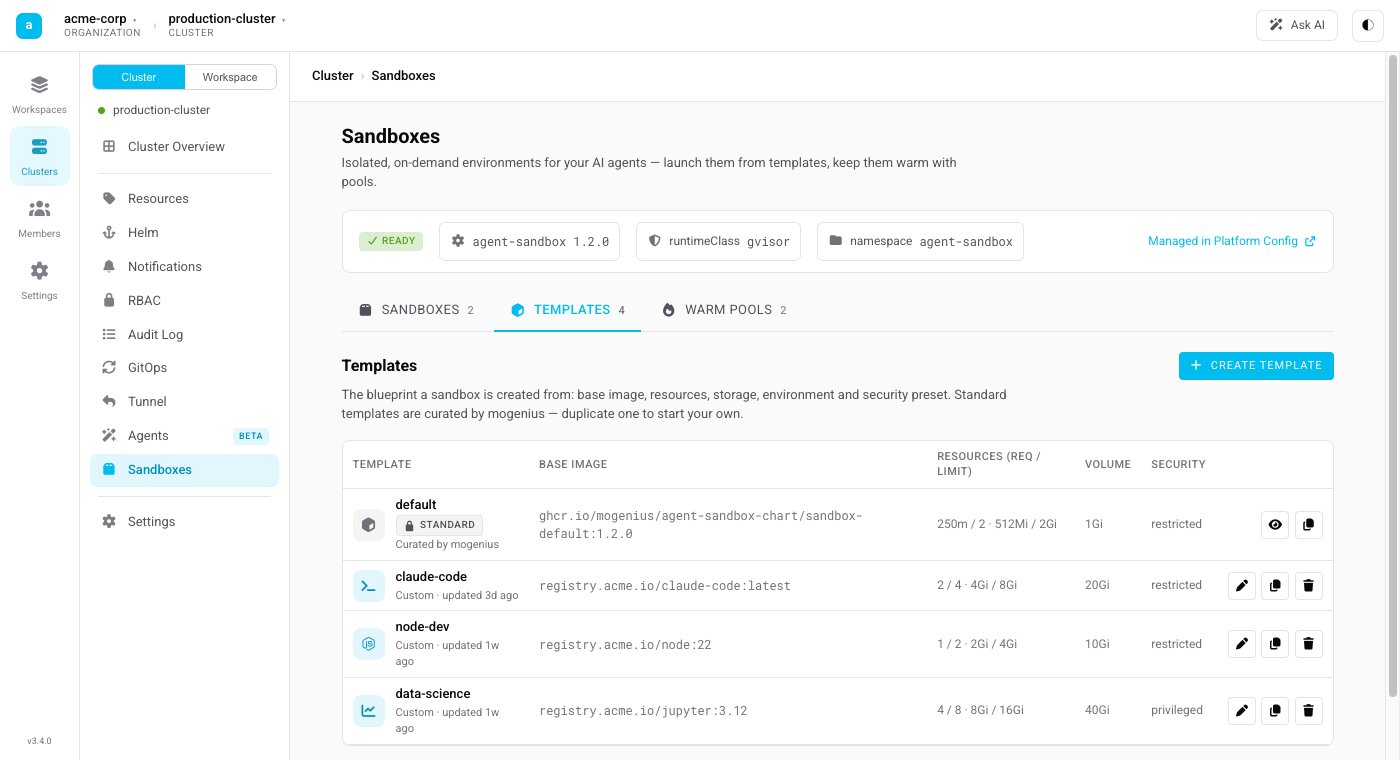Open the Agents beta page
This screenshot has width=1400, height=760.
pyautogui.click(x=184, y=436)
